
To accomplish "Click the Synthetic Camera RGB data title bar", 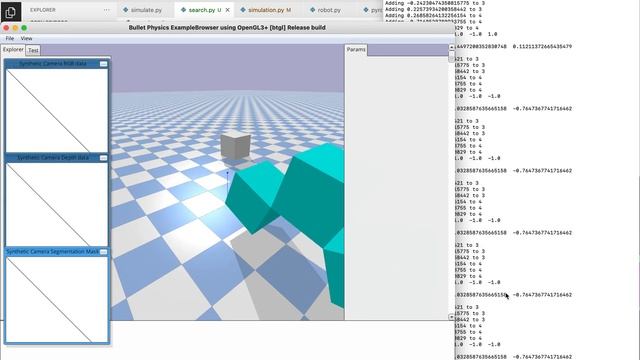I will pos(52,64).
